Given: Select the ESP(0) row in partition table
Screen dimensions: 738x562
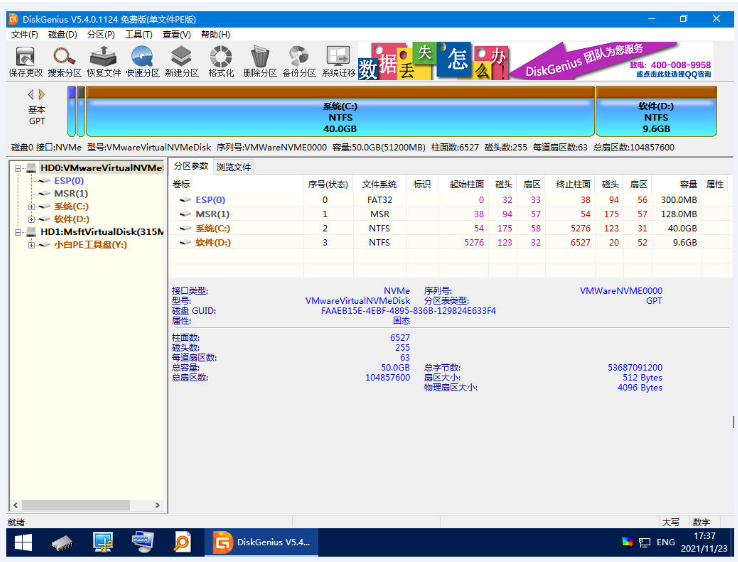Looking at the screenshot, I should coord(210,200).
